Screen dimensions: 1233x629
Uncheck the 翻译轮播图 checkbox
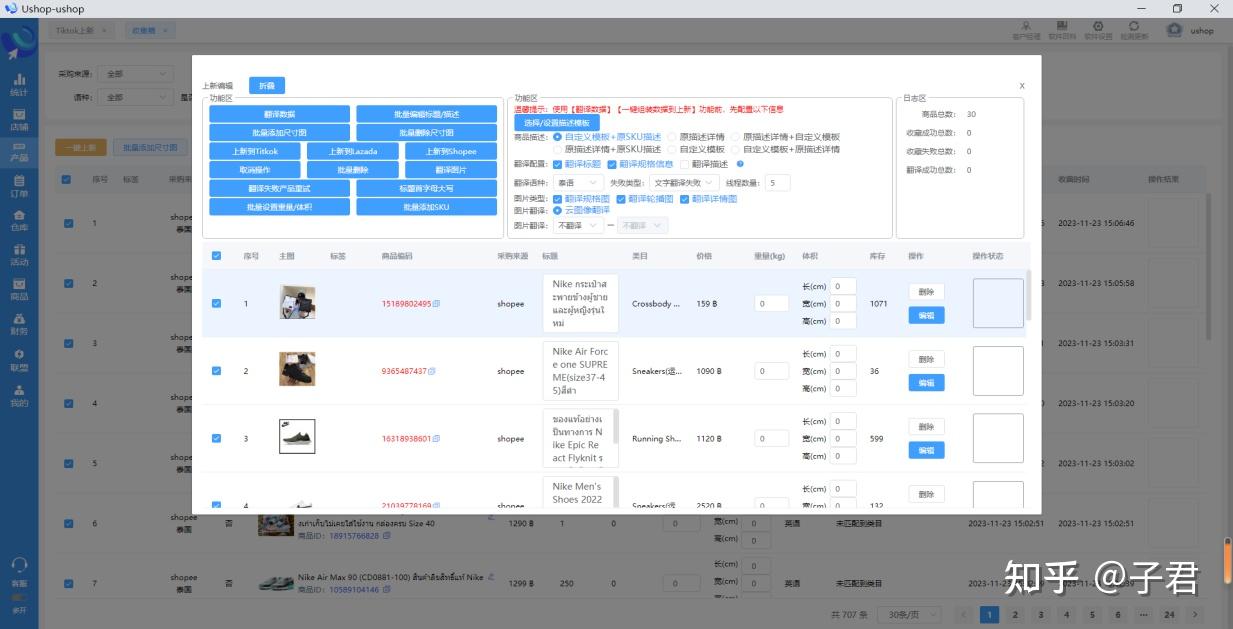click(x=620, y=199)
